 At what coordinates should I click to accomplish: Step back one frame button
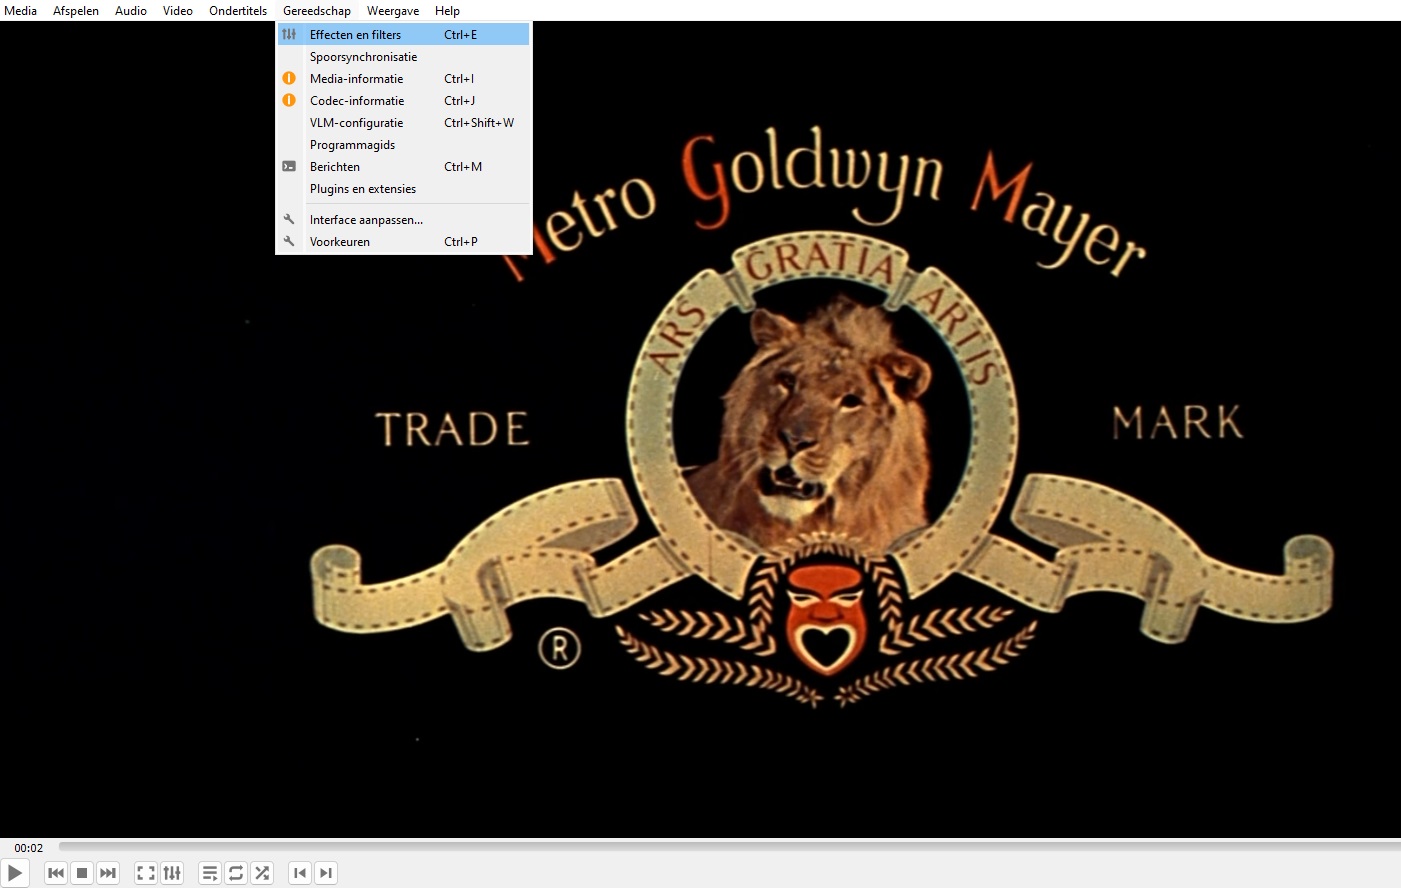(300, 873)
